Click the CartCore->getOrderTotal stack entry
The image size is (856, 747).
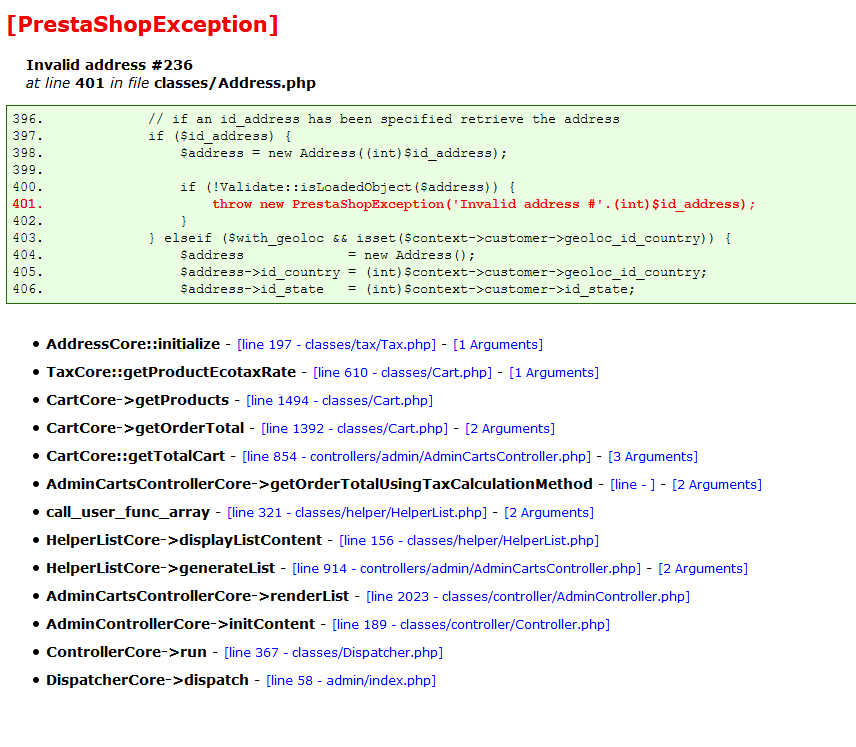145,428
